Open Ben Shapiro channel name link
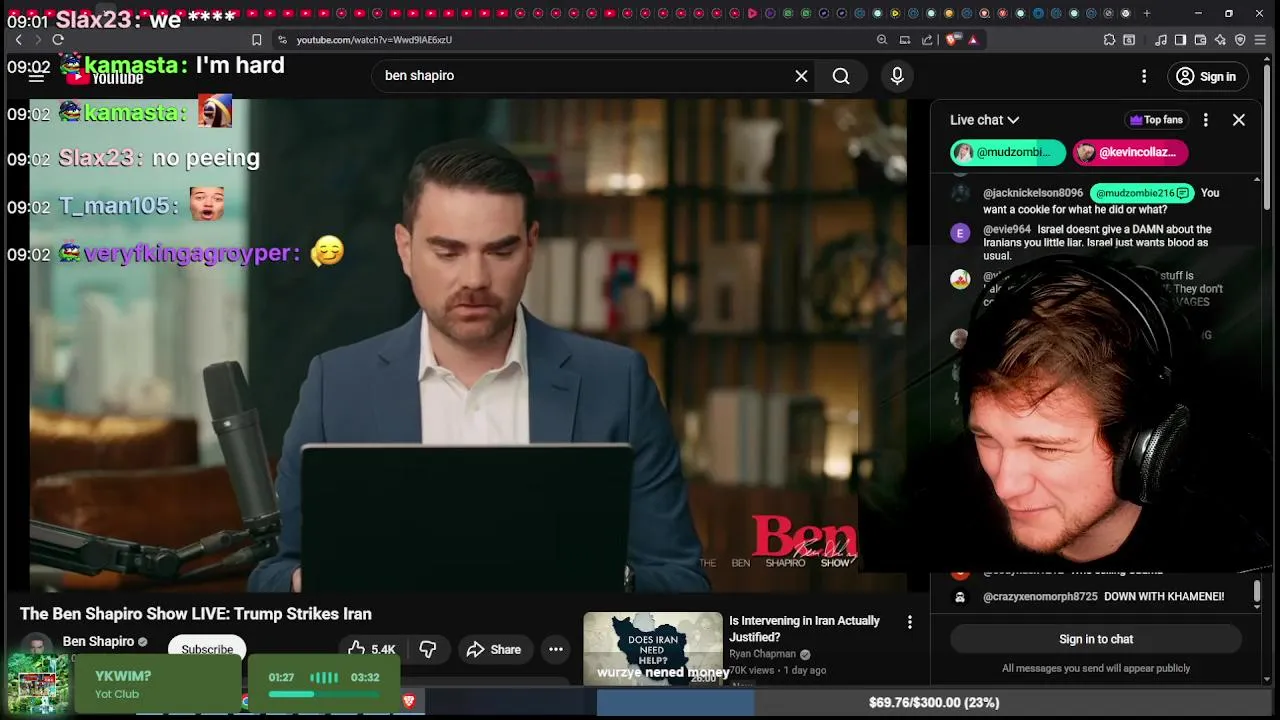 98,642
